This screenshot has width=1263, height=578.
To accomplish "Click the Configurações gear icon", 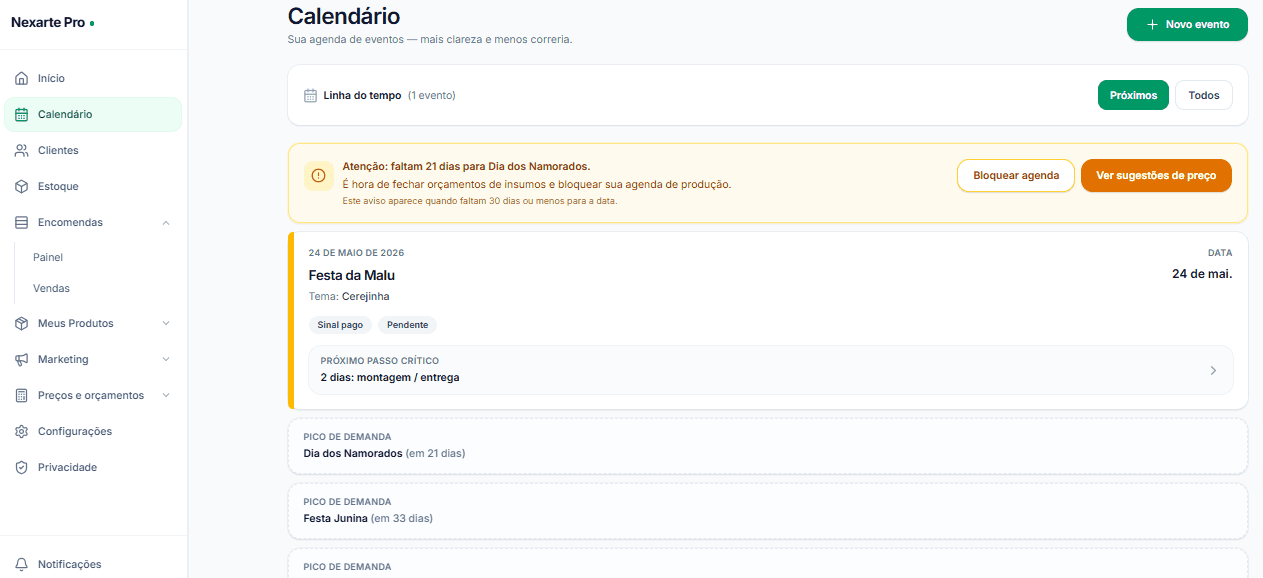I will [21, 431].
